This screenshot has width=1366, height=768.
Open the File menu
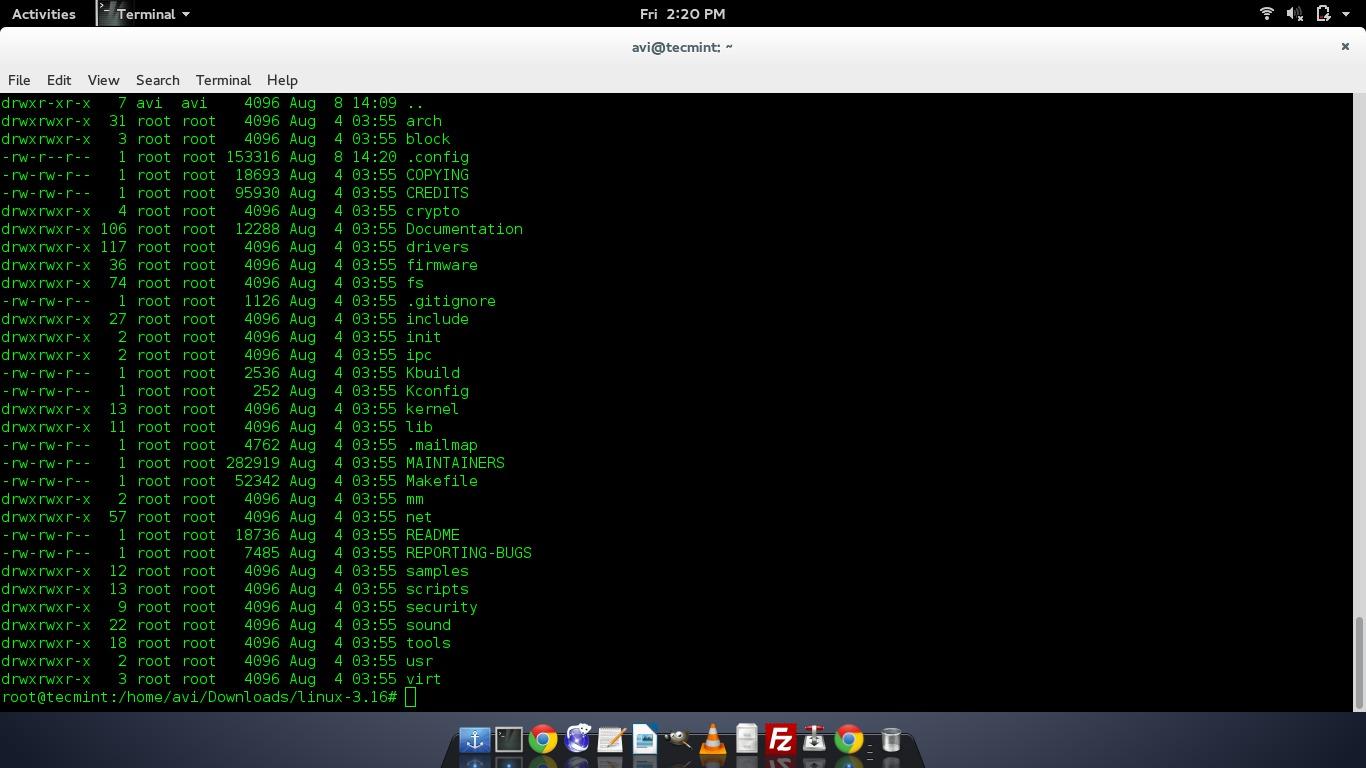[19, 80]
